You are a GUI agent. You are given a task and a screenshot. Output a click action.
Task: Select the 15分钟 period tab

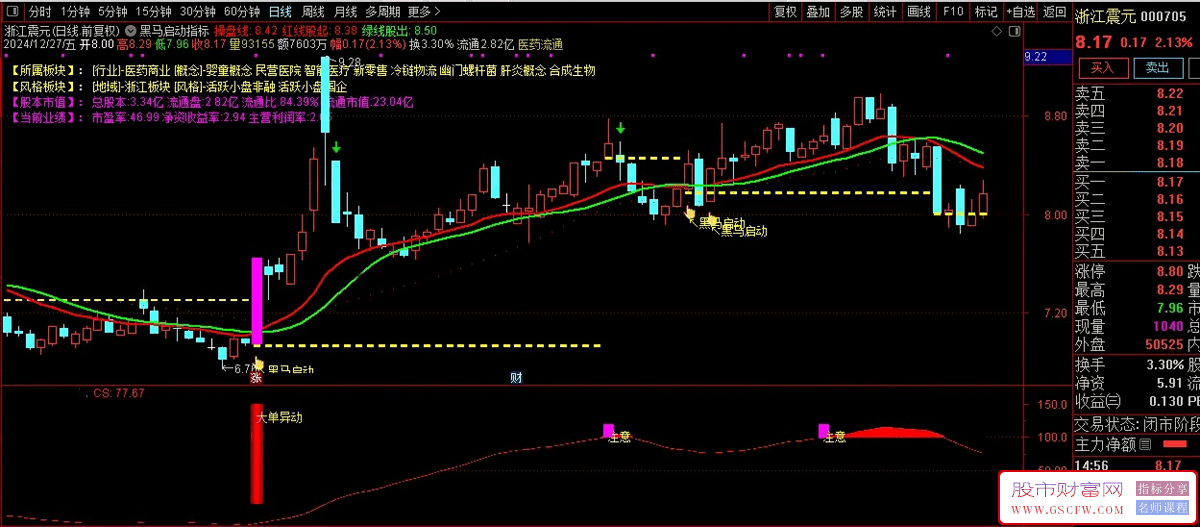[x=154, y=12]
